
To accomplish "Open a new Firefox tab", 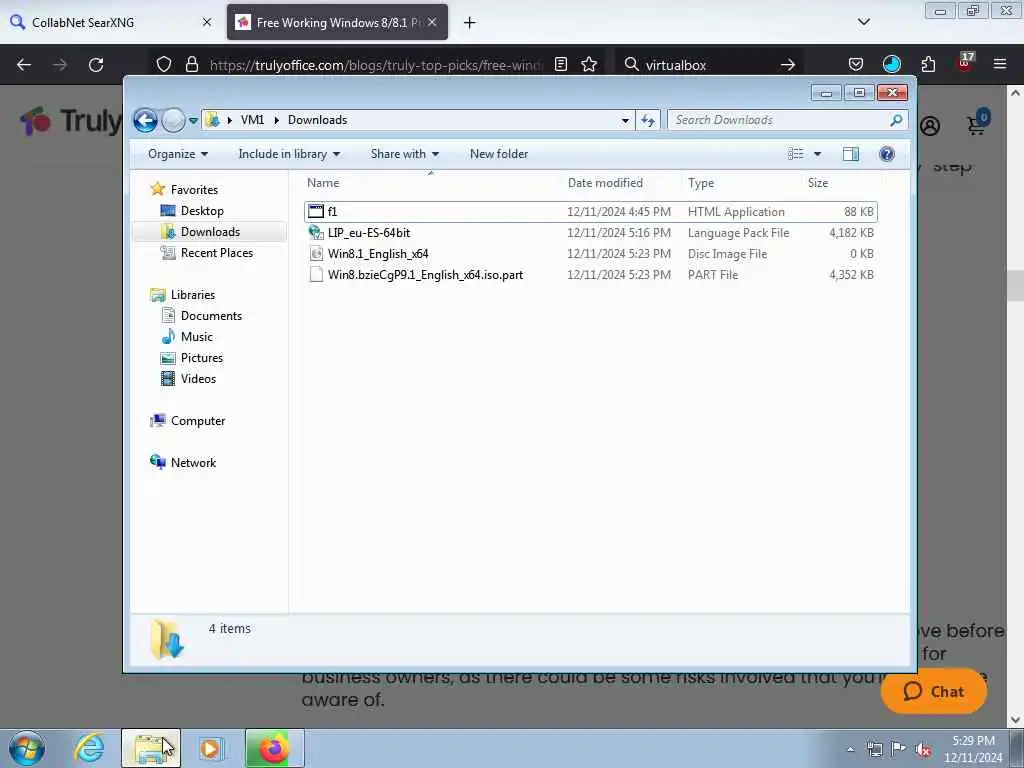I will [x=470, y=23].
